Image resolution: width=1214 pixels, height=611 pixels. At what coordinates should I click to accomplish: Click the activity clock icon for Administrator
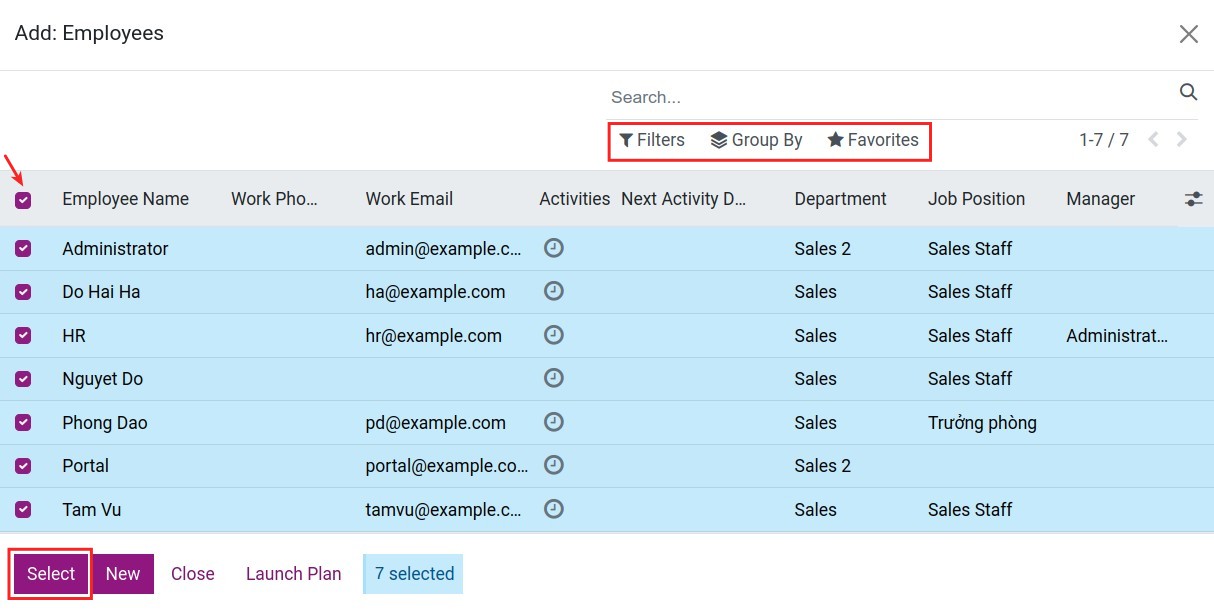point(554,248)
